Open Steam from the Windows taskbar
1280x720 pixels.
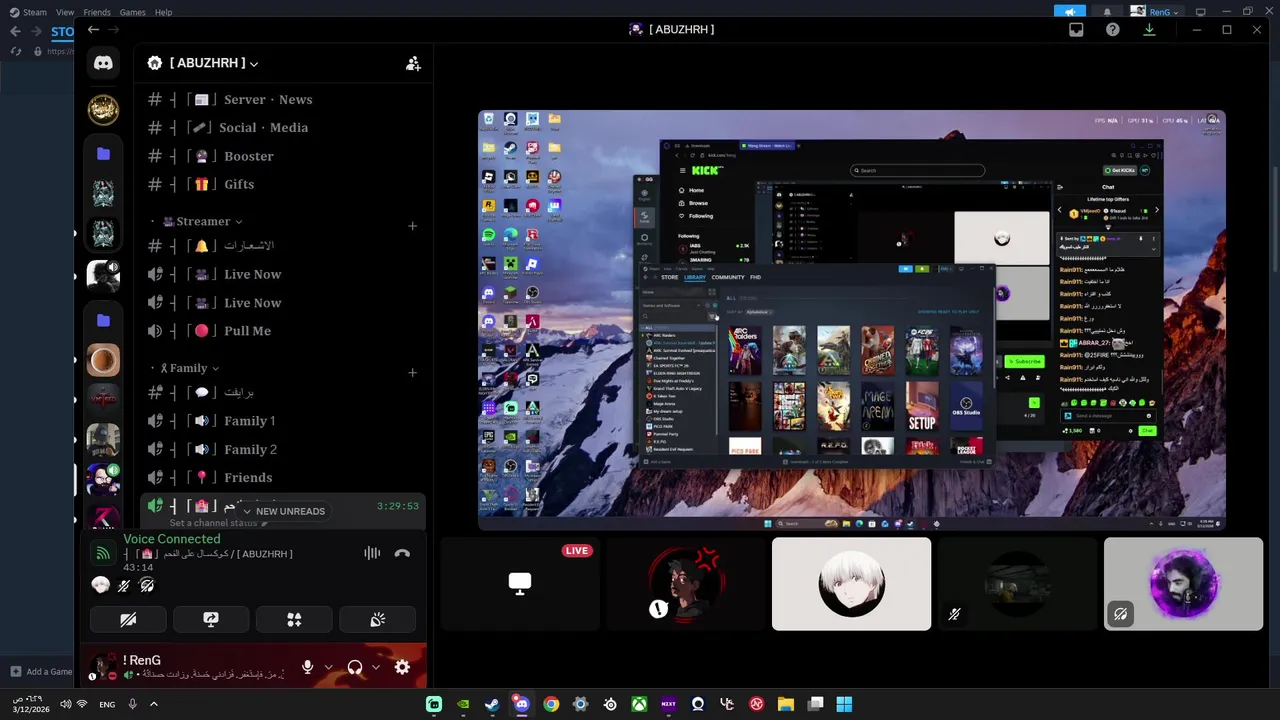point(492,704)
